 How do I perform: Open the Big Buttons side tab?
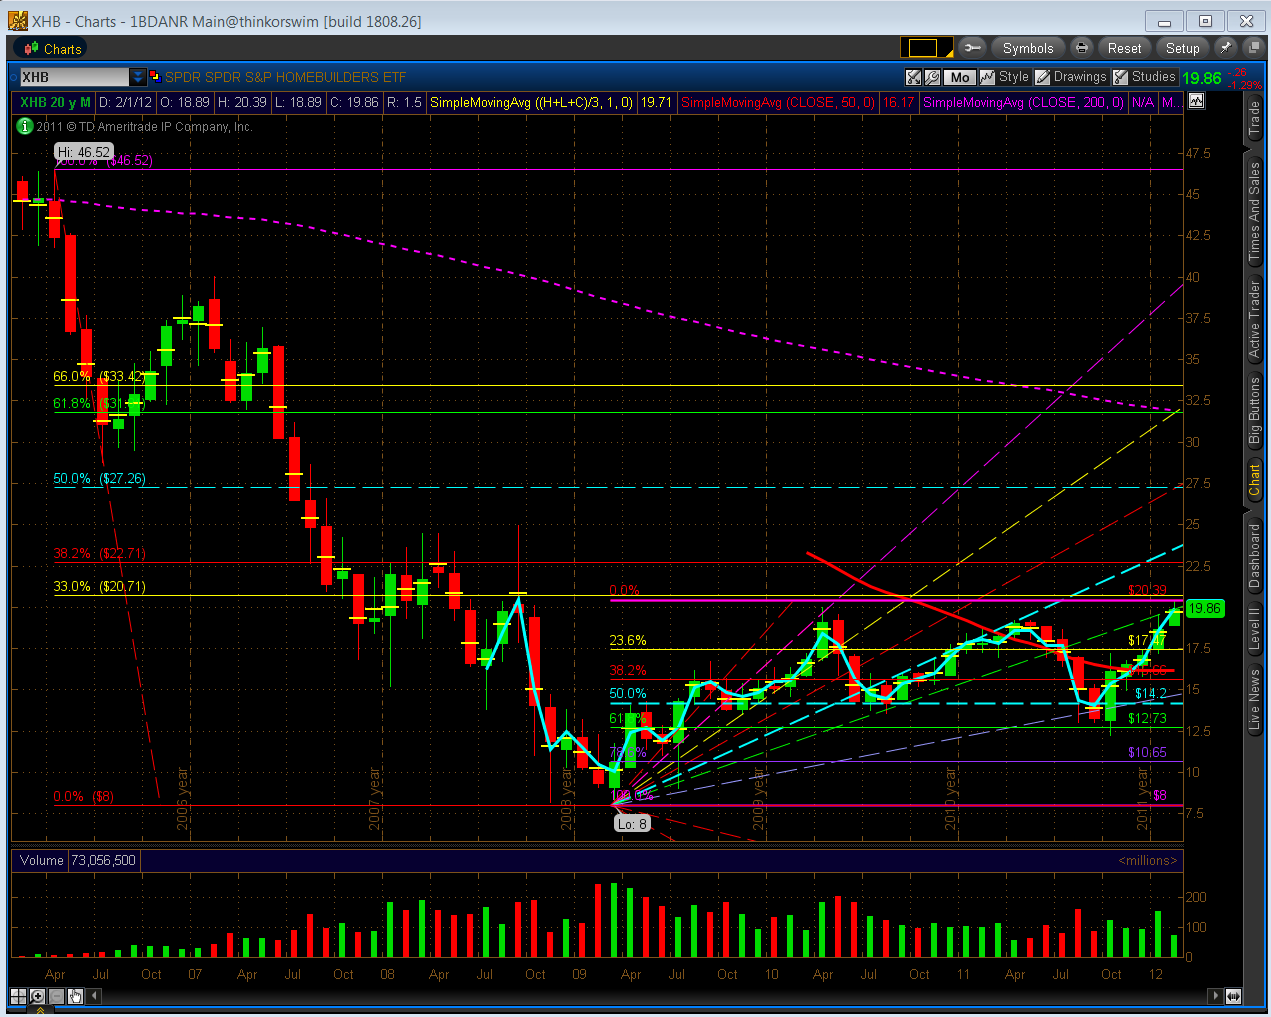[x=1254, y=411]
